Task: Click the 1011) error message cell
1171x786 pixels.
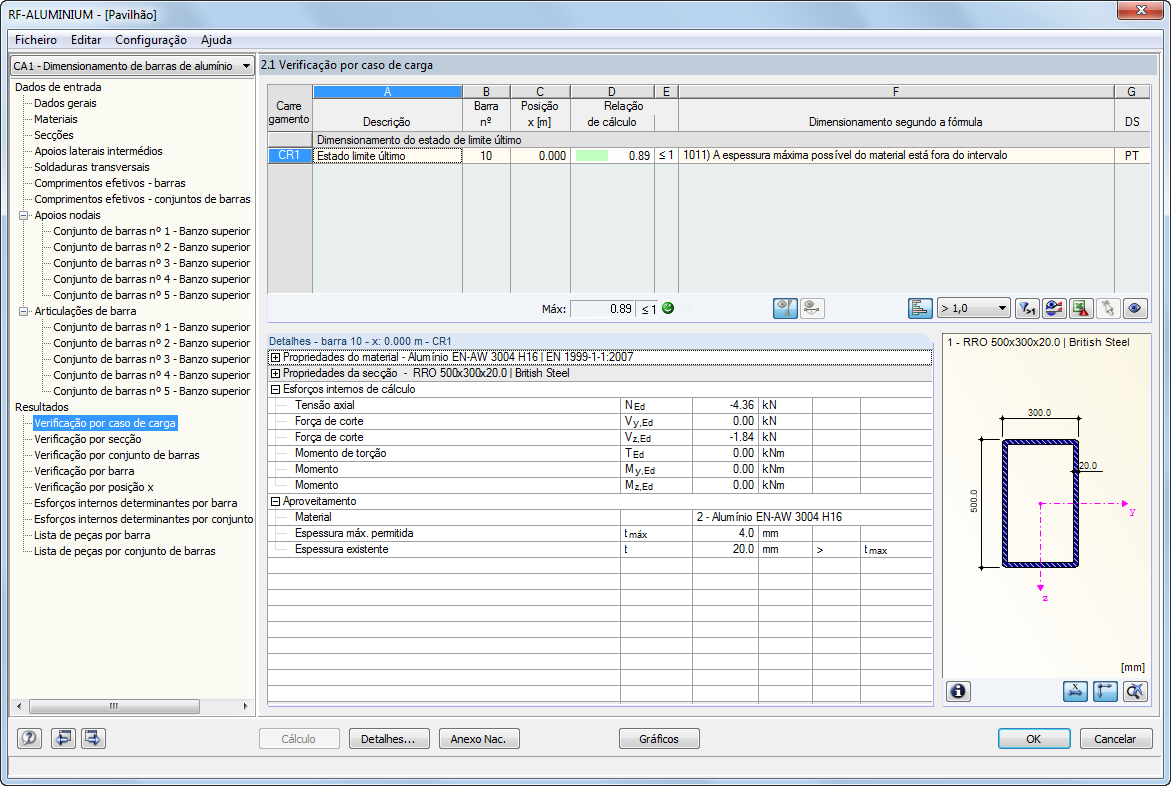Action: pos(896,155)
